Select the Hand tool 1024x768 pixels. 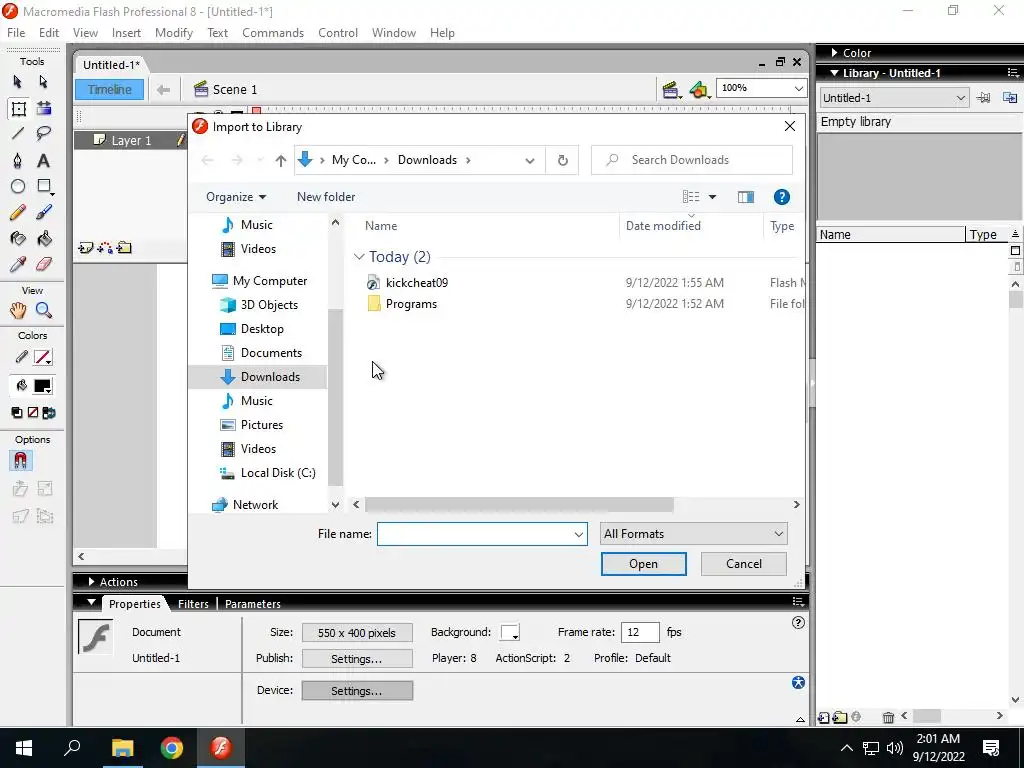[18, 310]
